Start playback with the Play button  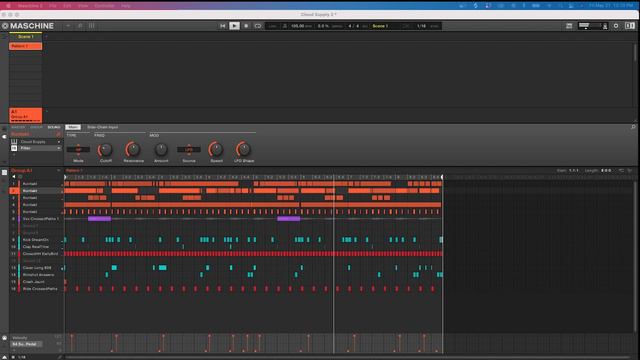pyautogui.click(x=234, y=26)
